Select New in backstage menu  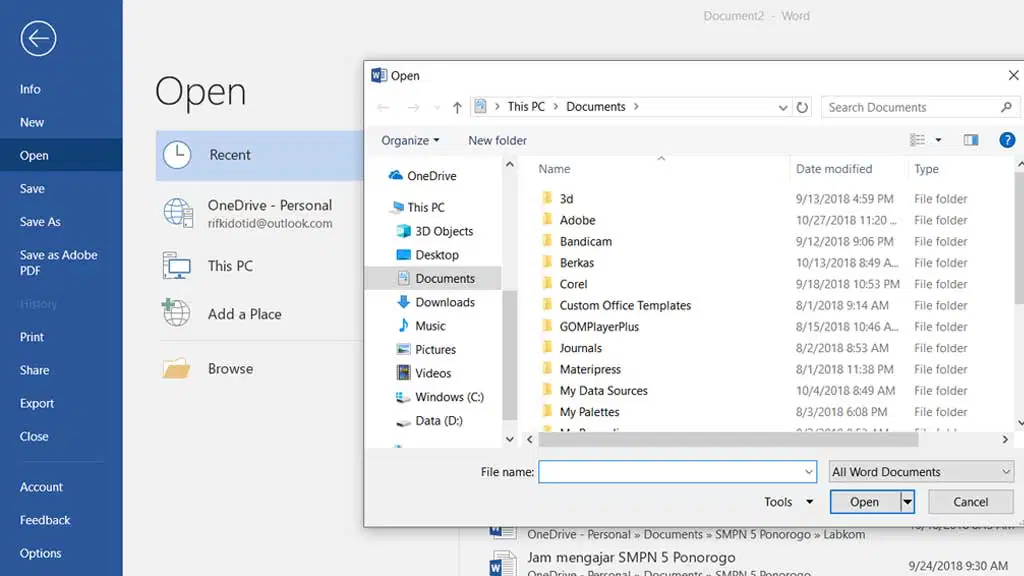point(32,122)
